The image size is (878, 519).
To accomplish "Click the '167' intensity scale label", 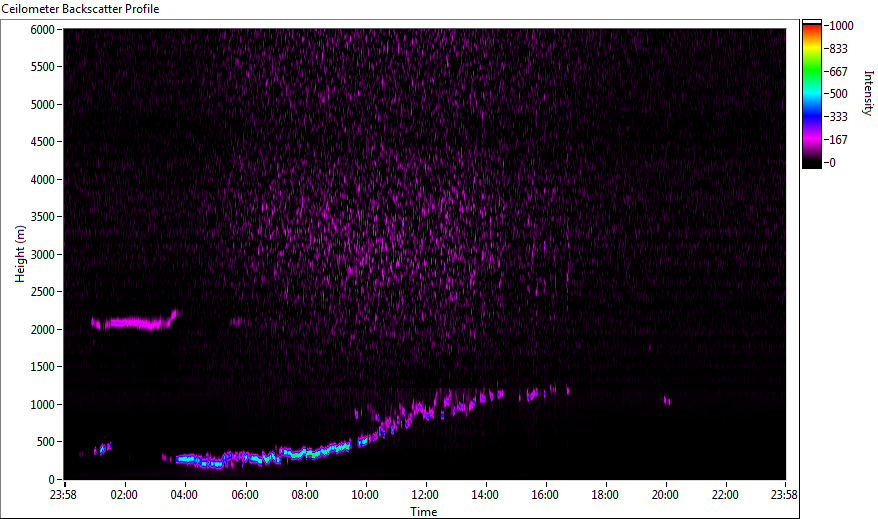I will click(838, 140).
